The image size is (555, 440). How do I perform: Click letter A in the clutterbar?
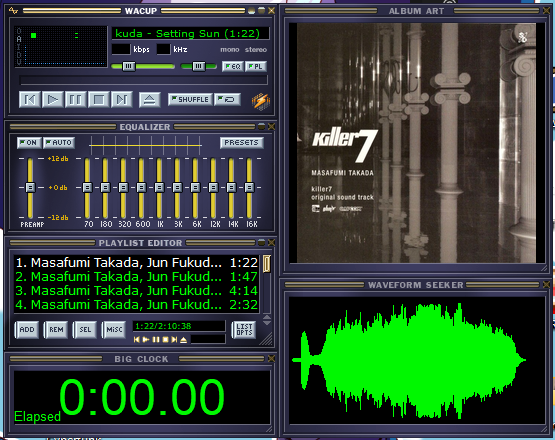pyautogui.click(x=19, y=39)
